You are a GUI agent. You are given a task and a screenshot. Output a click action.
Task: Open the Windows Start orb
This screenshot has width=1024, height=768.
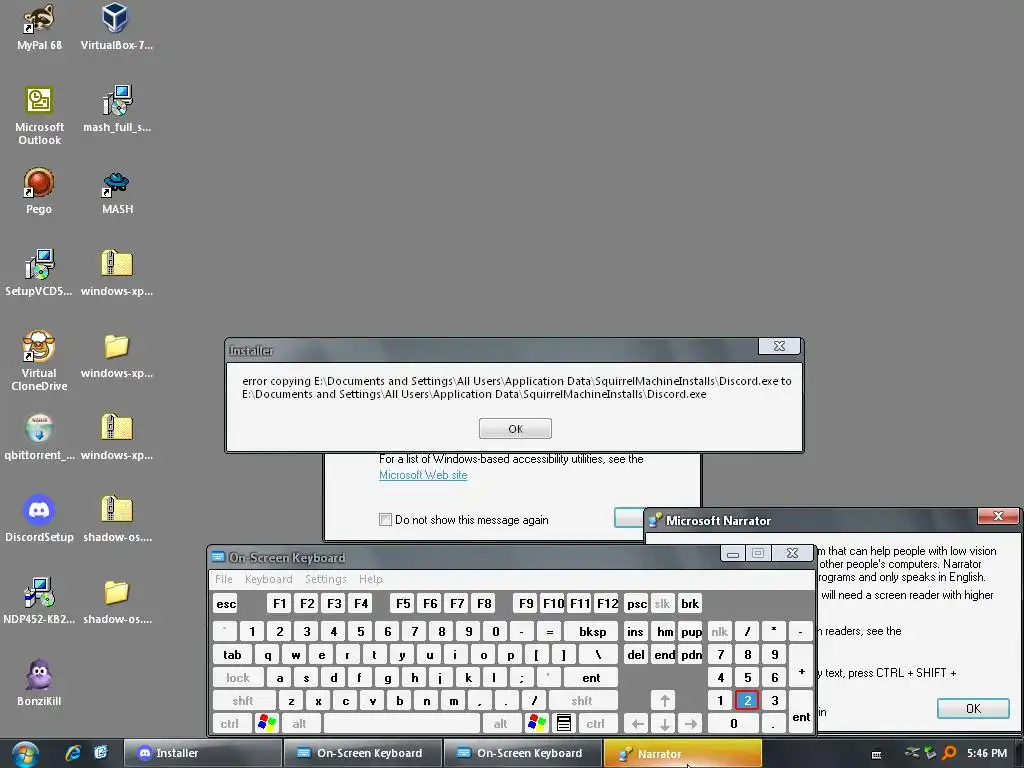[25, 754]
